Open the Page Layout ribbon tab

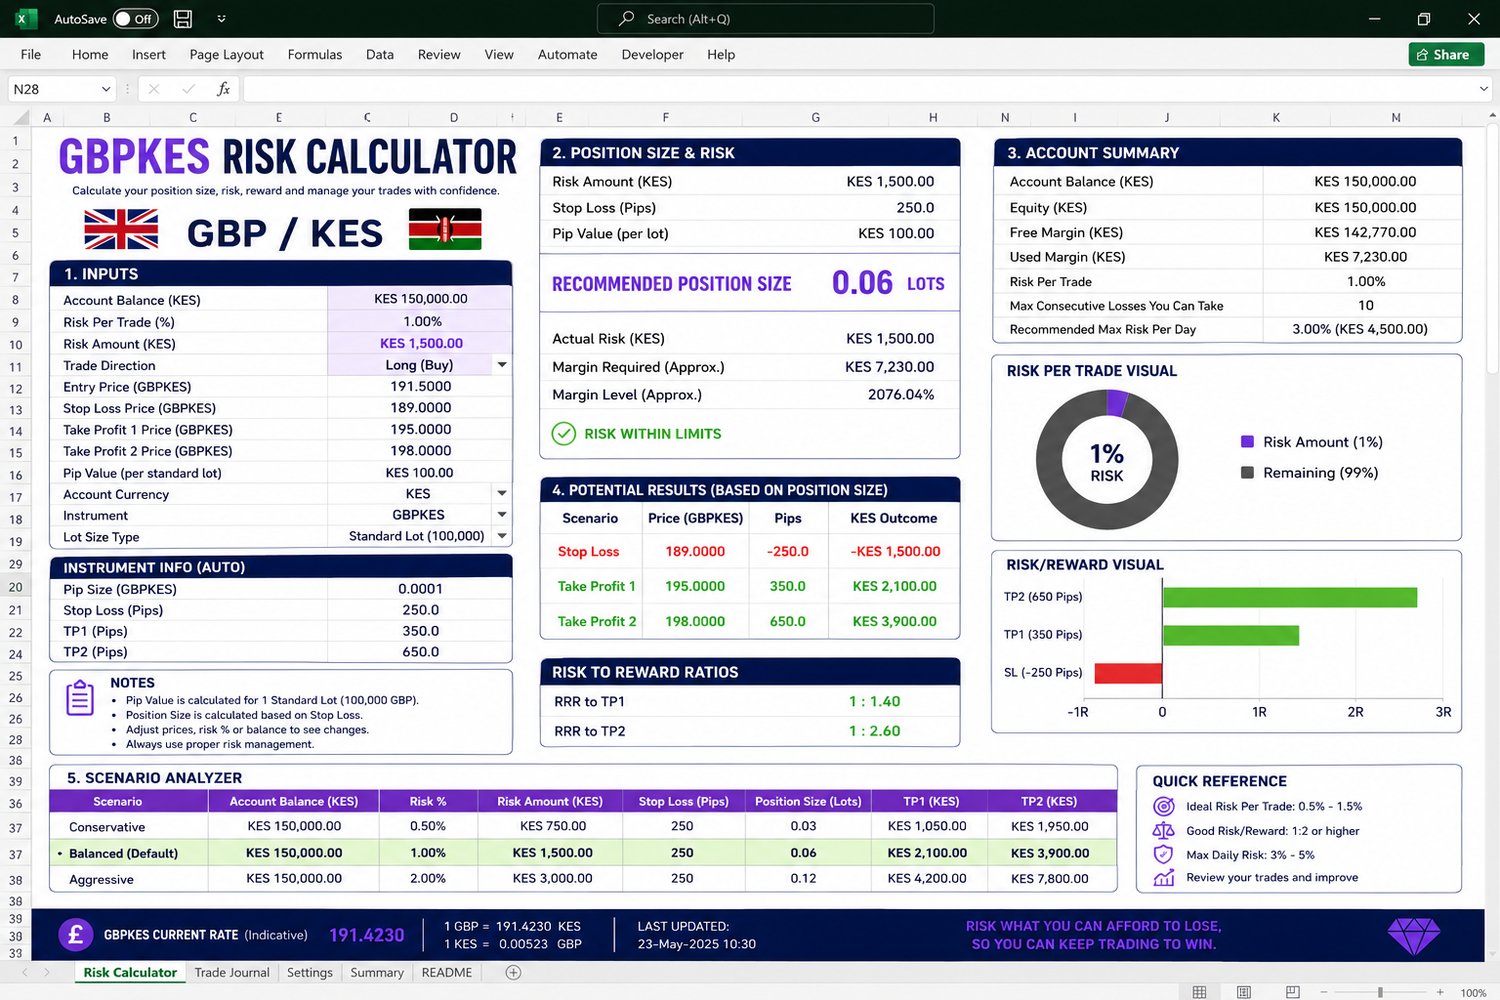(x=227, y=55)
